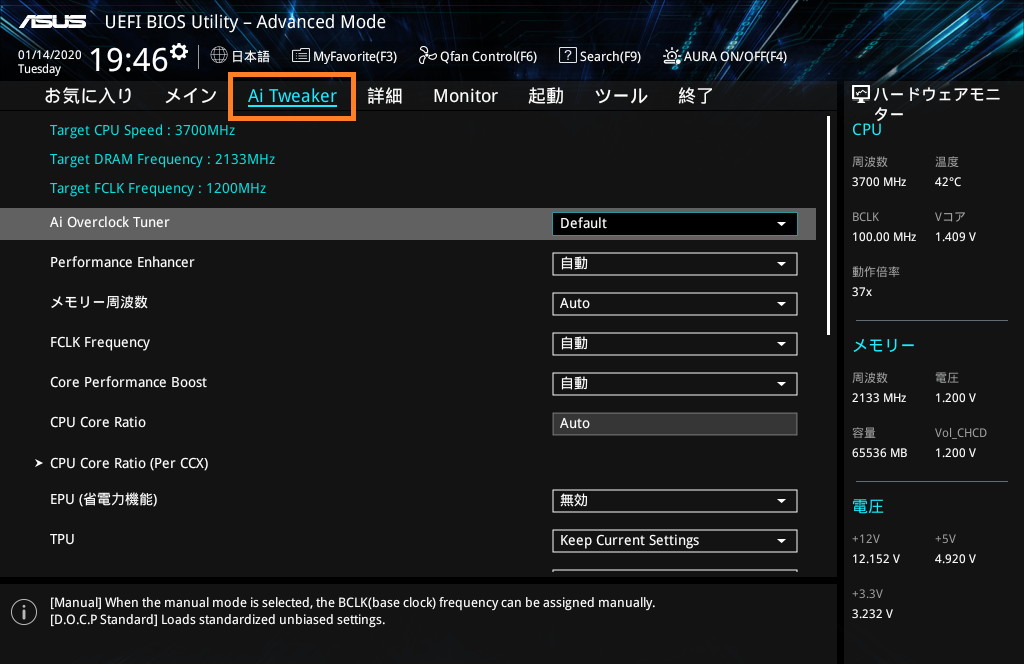The image size is (1024, 664).
Task: Go to the 起動 tab
Action: tap(546, 96)
